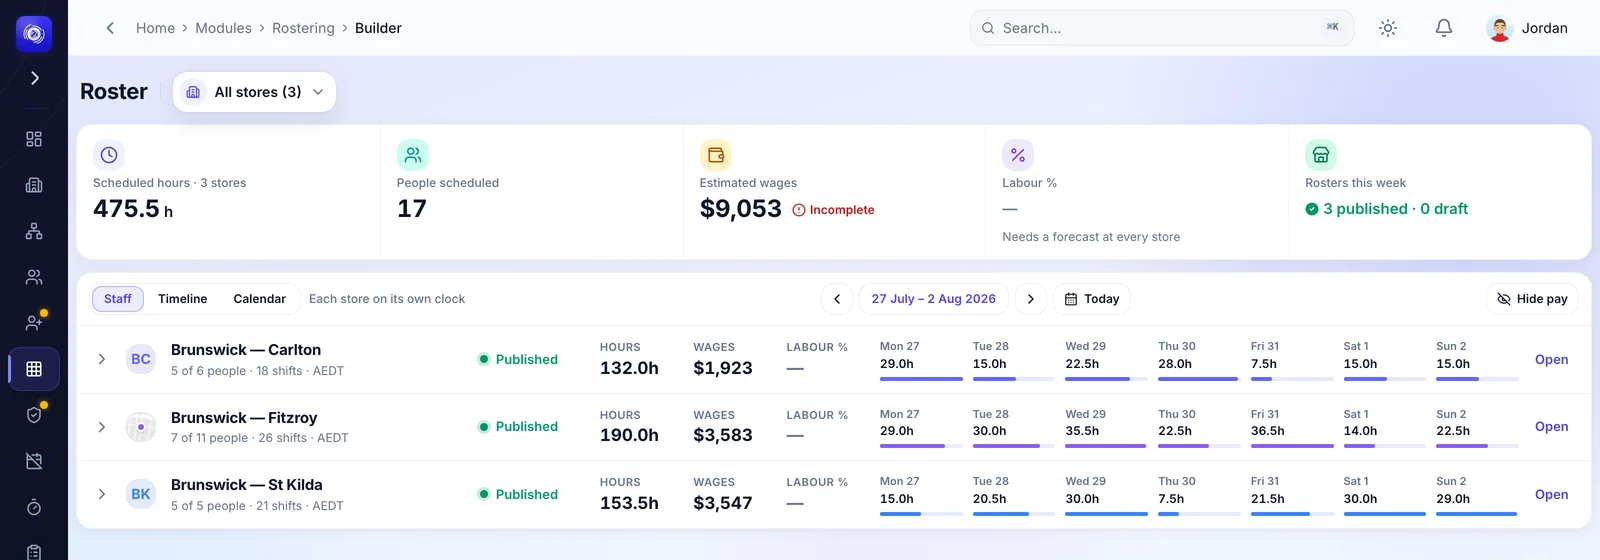
Task: Open the org chart icon in sidebar
Action: pyautogui.click(x=34, y=231)
